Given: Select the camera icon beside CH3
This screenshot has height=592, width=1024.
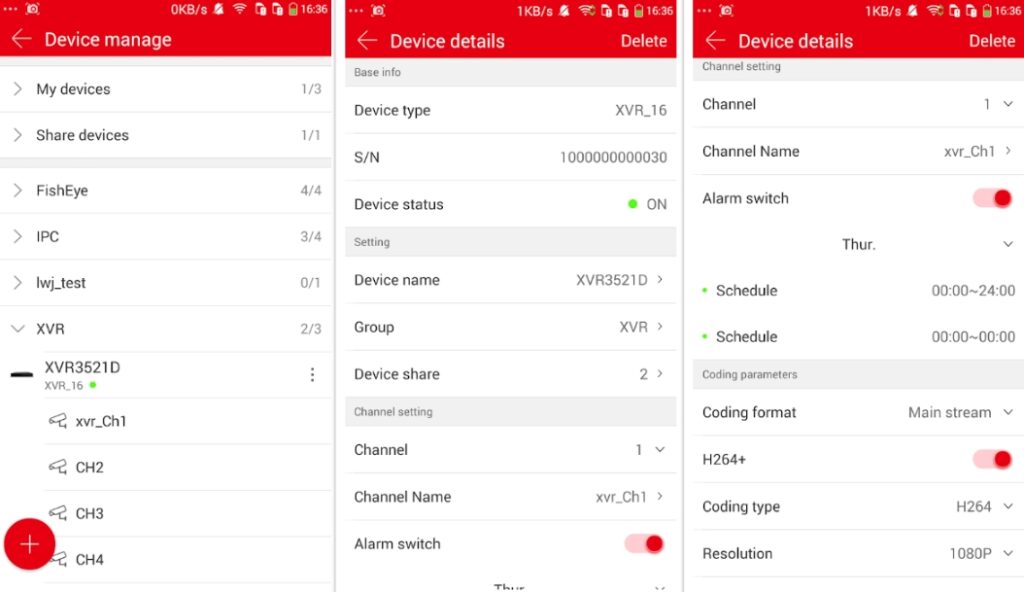Looking at the screenshot, I should coord(58,513).
